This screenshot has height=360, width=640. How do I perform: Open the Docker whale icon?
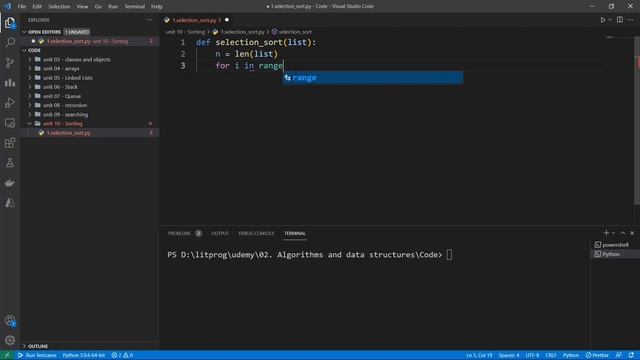pyautogui.click(x=10, y=183)
